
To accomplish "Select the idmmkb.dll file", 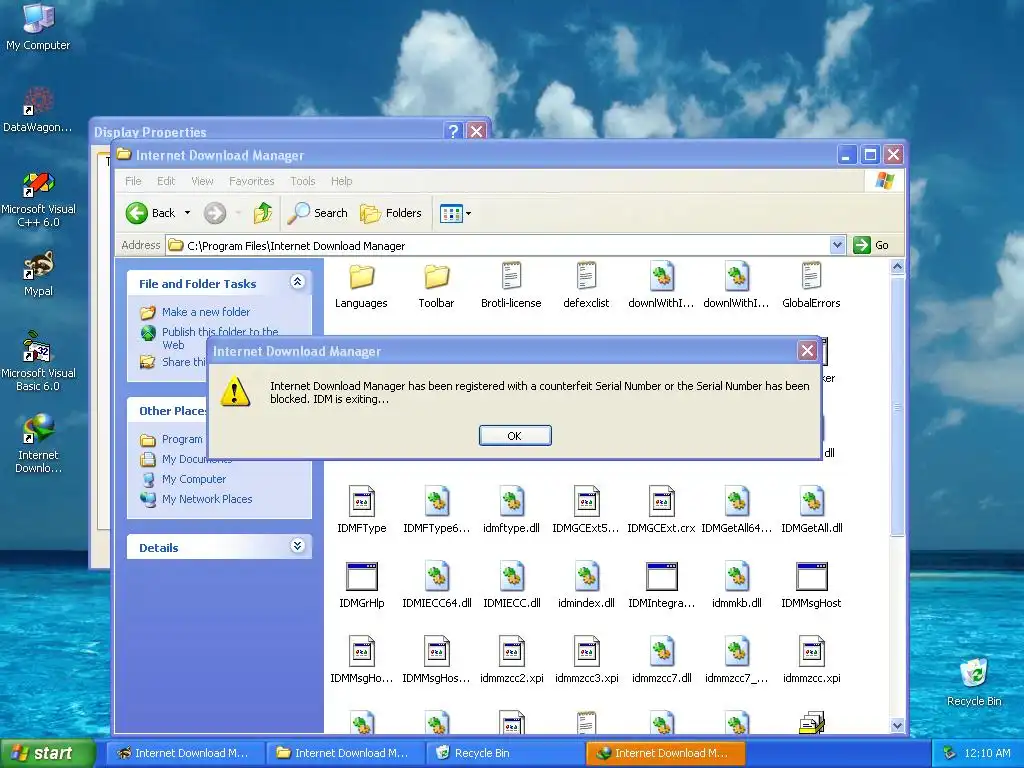I will point(737,586).
